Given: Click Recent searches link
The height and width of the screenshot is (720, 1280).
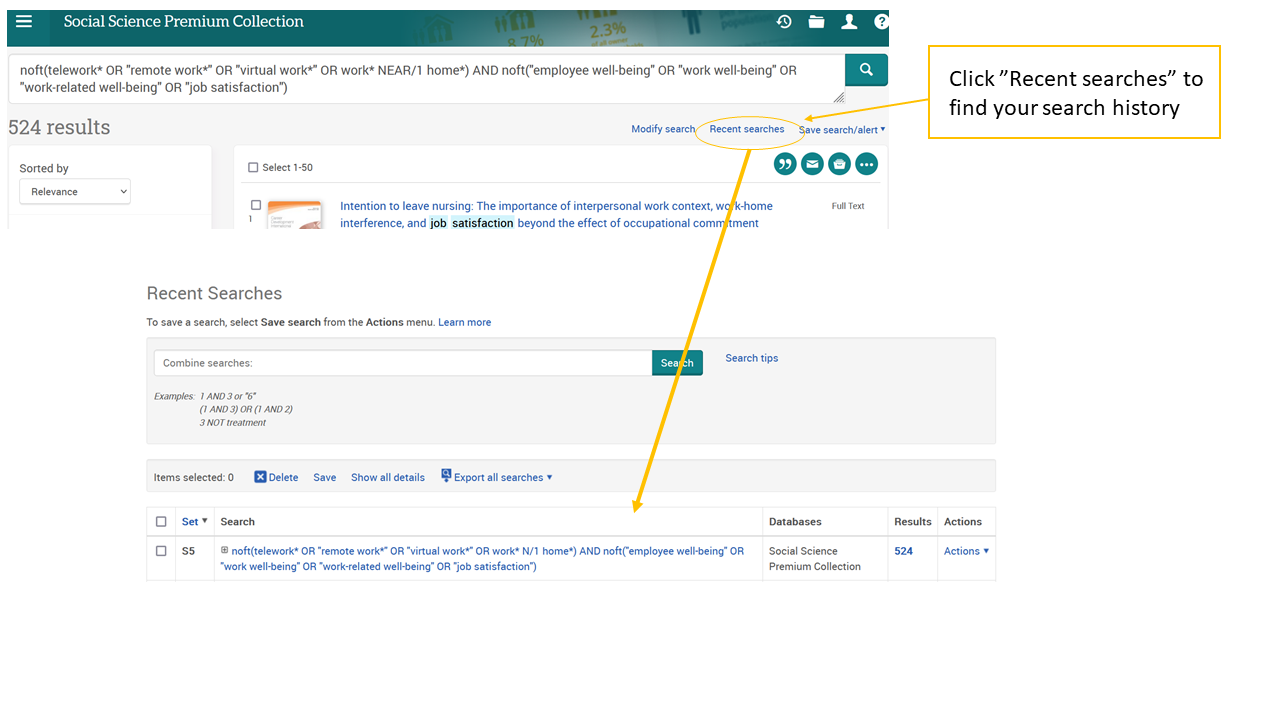Looking at the screenshot, I should tap(747, 129).
